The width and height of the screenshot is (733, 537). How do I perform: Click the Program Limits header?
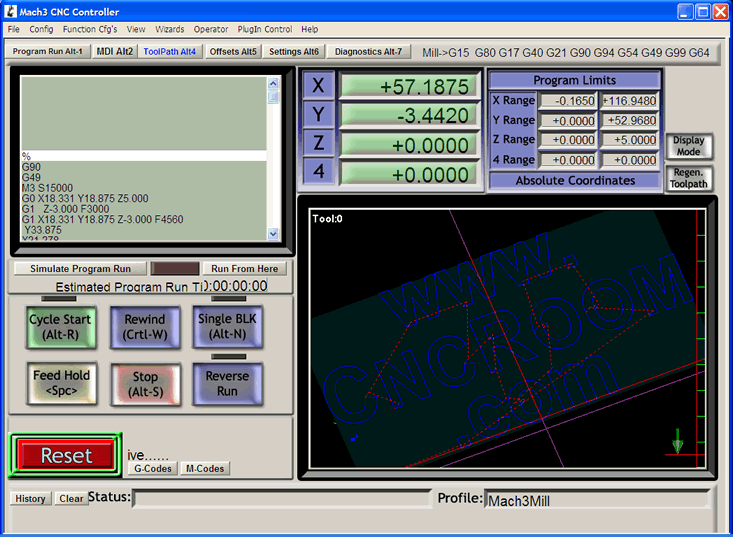(575, 80)
